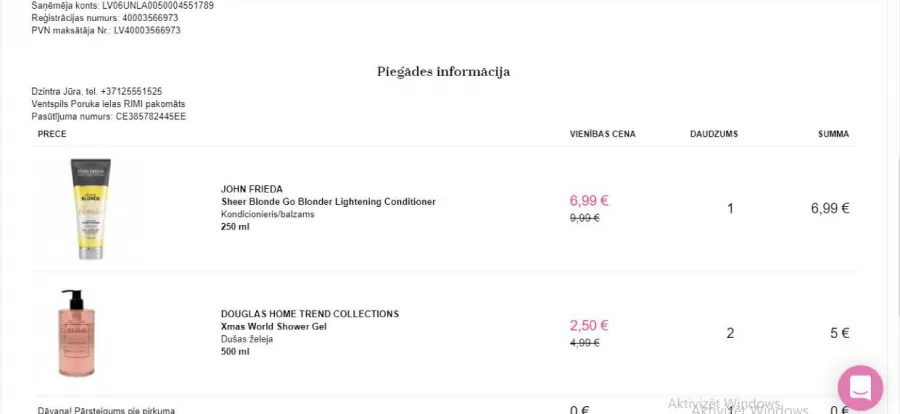The width and height of the screenshot is (900, 414).
Task: Click the PRECE column header
Action: tap(52, 134)
